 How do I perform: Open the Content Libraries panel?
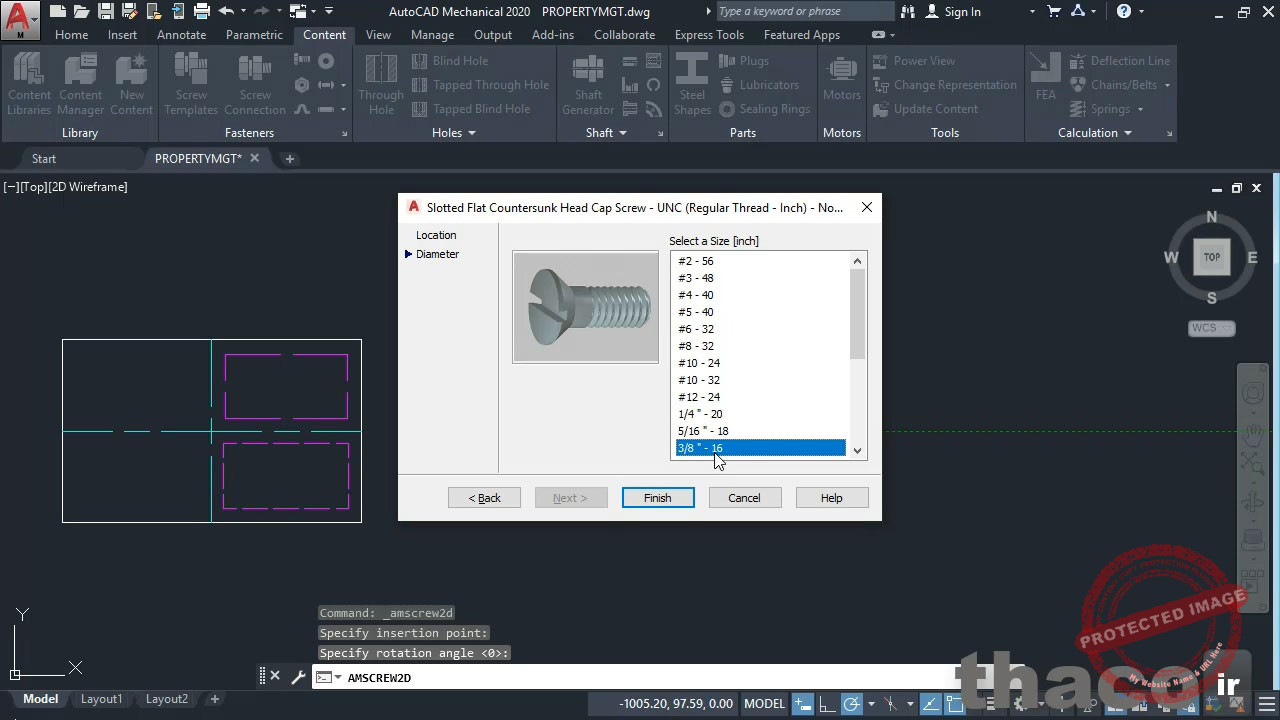[28, 84]
